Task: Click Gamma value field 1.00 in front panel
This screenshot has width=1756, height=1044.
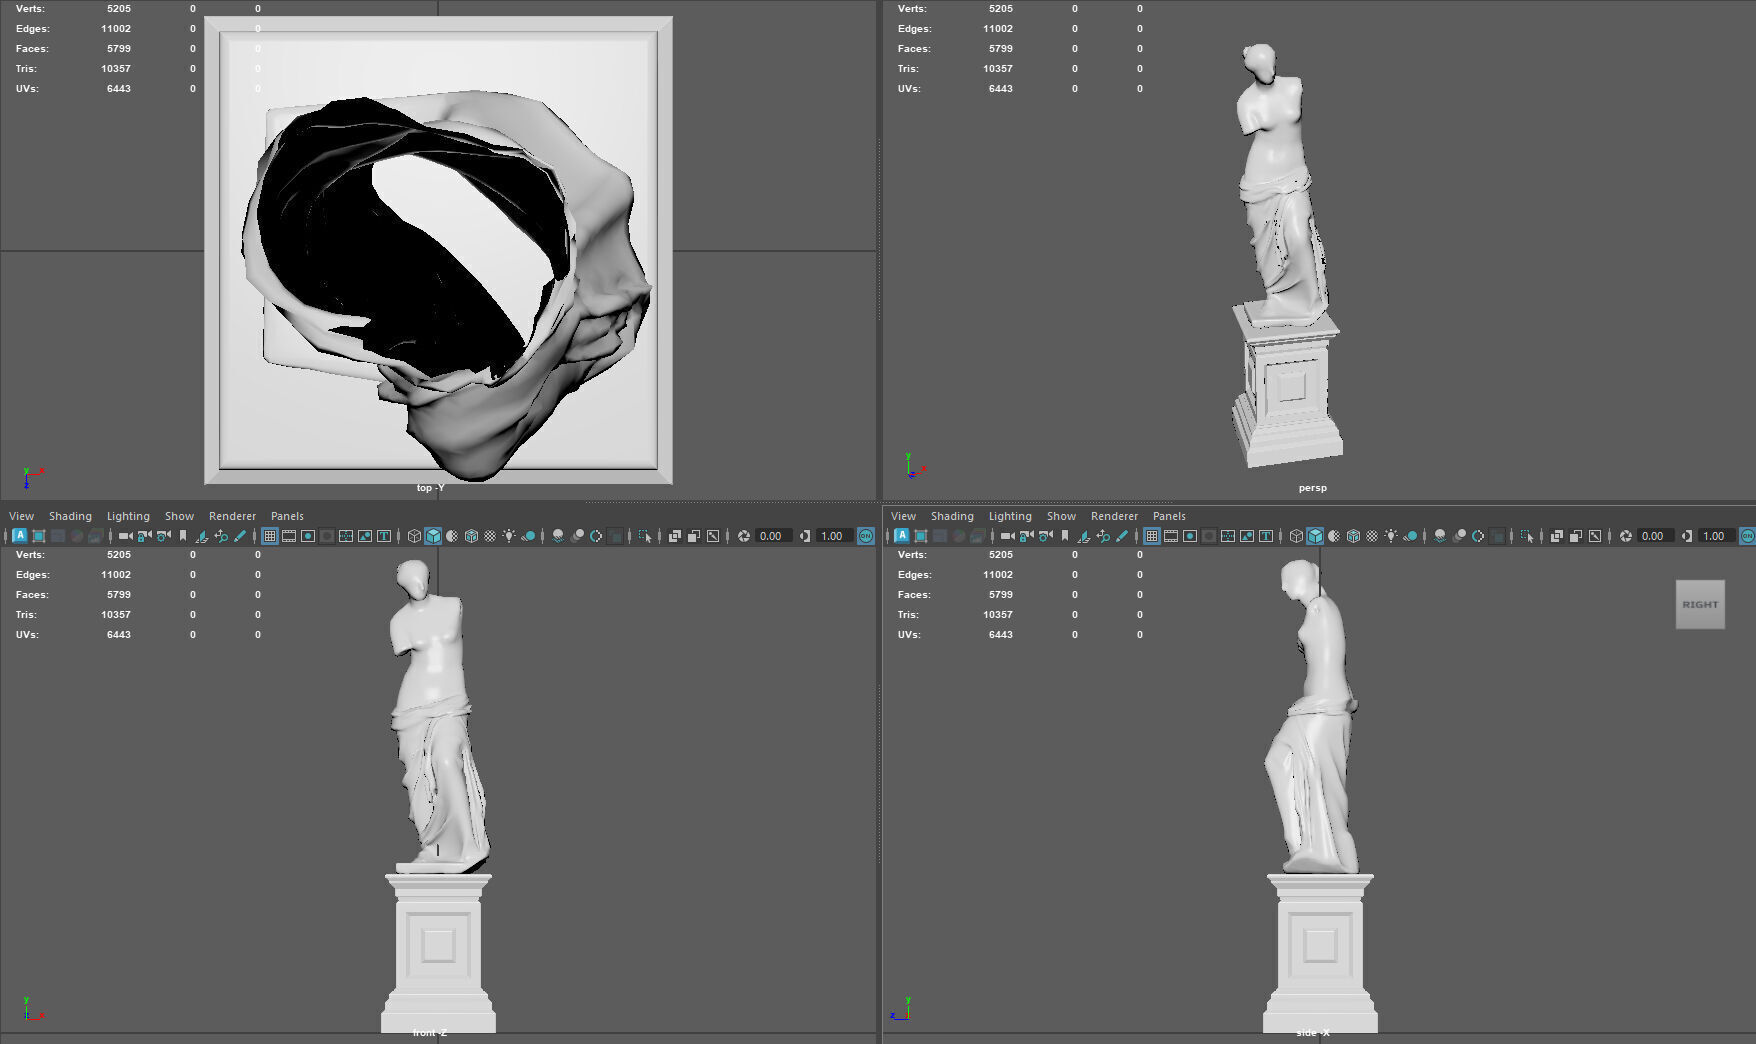Action: (x=835, y=536)
